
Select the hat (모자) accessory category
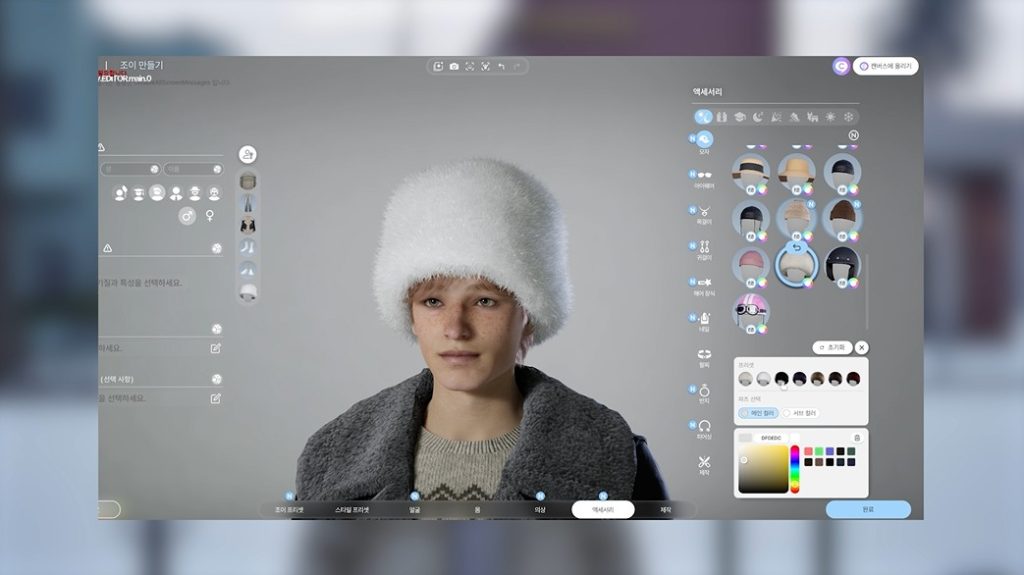[x=704, y=139]
